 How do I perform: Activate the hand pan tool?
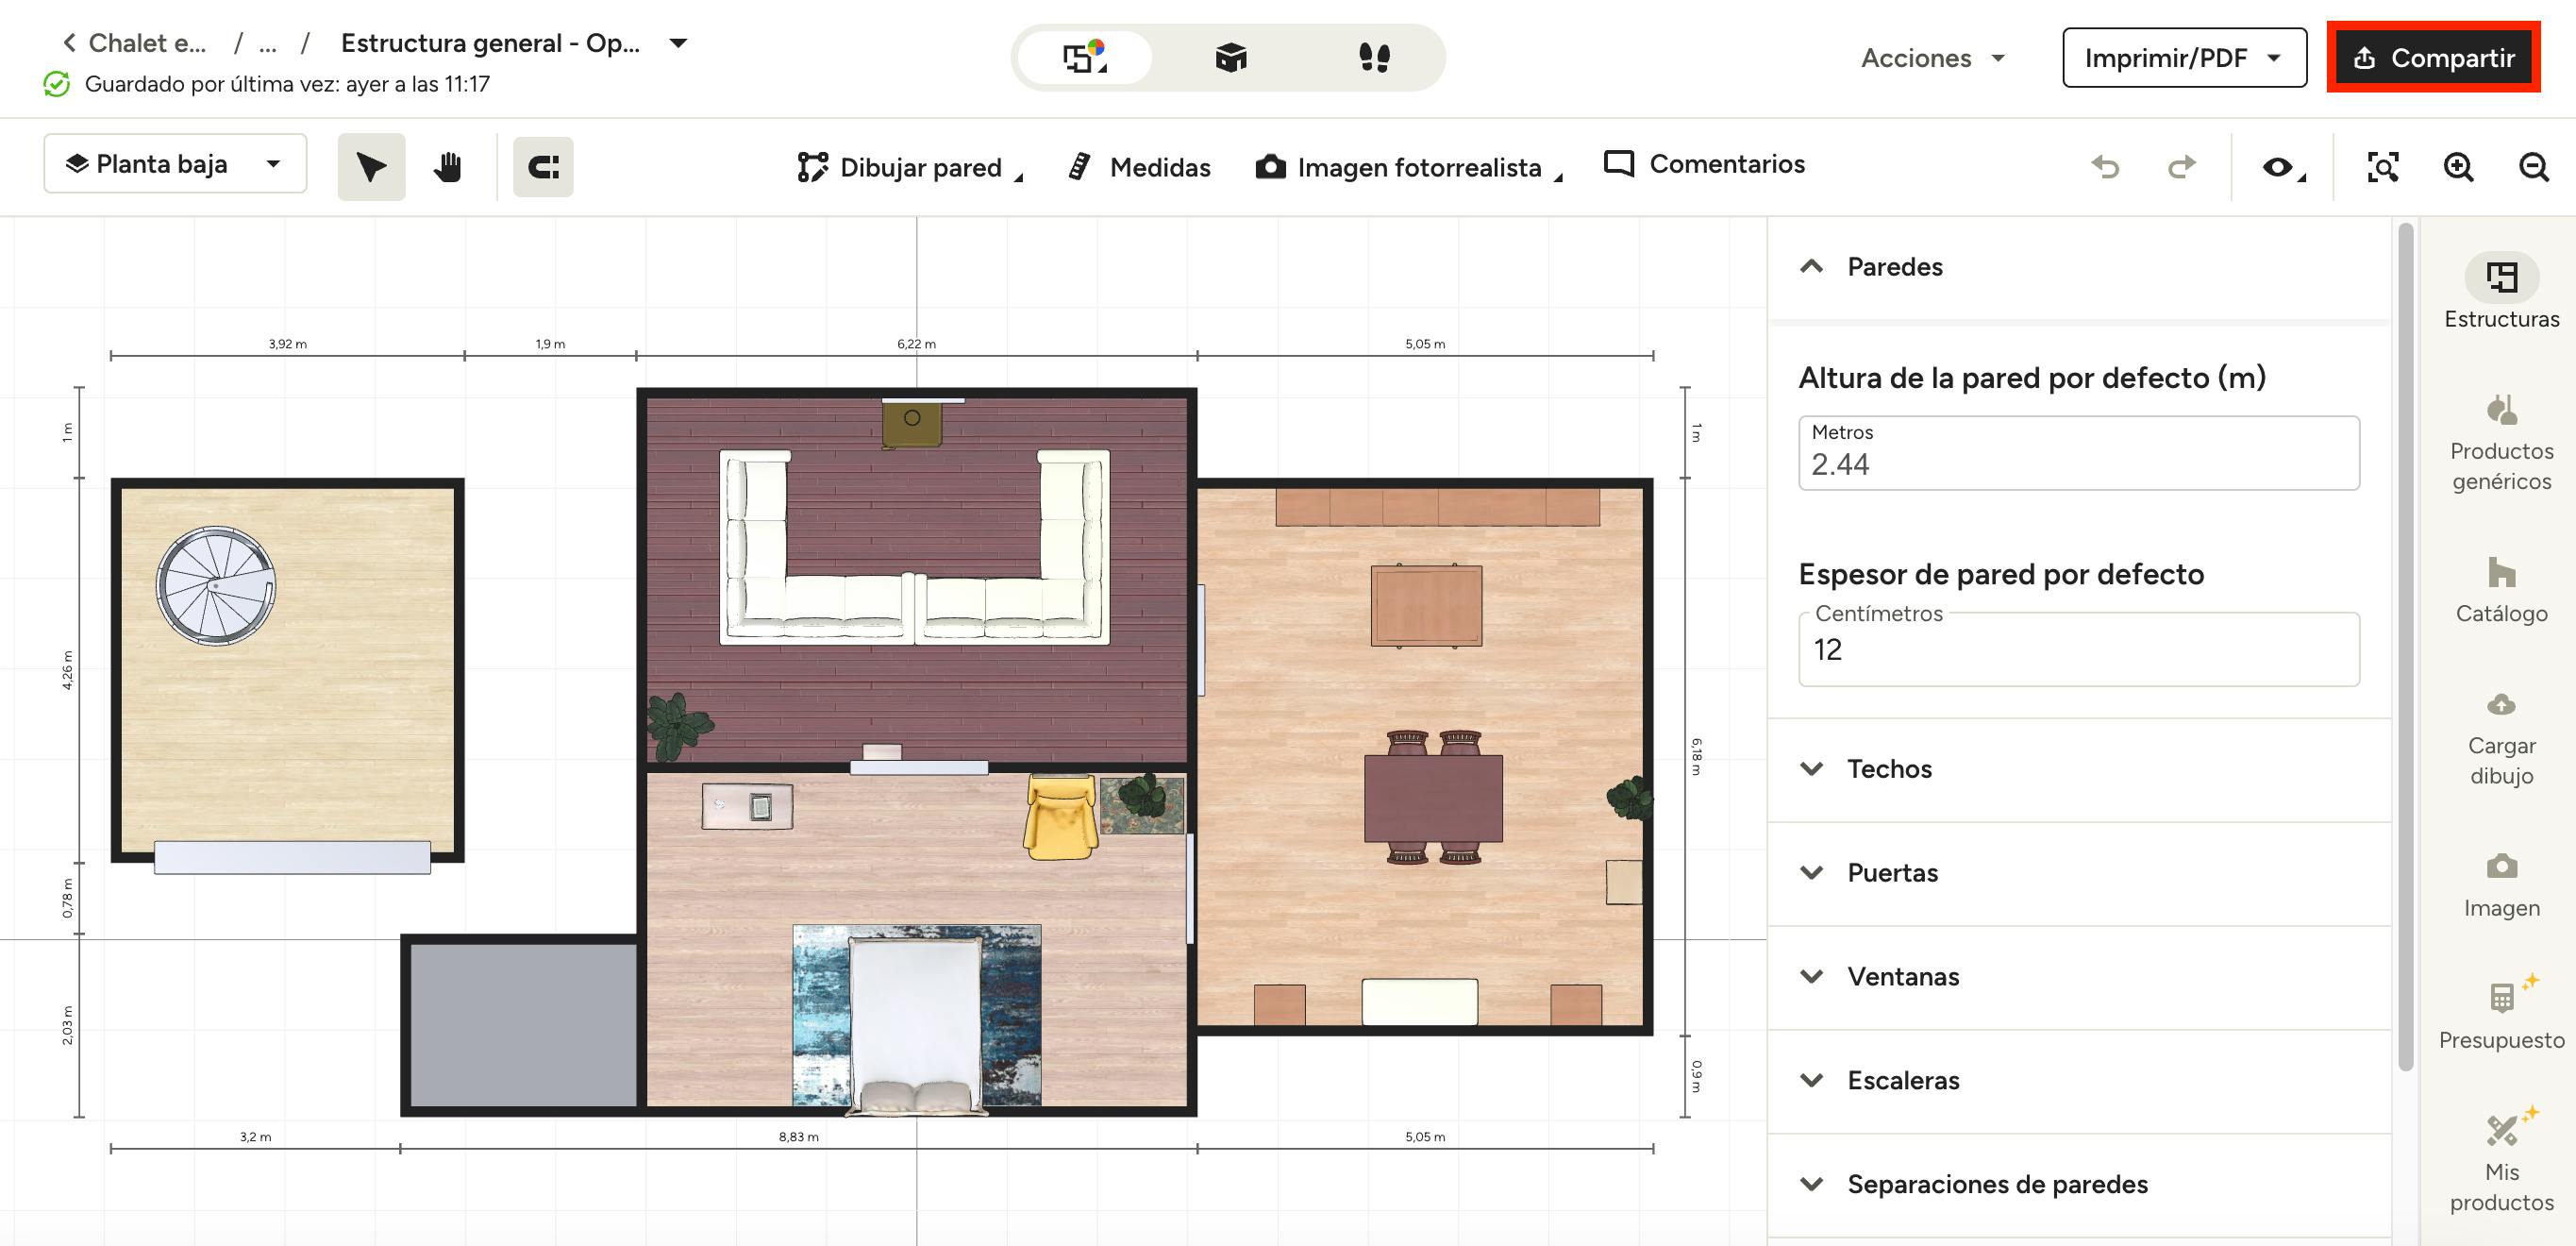(447, 167)
